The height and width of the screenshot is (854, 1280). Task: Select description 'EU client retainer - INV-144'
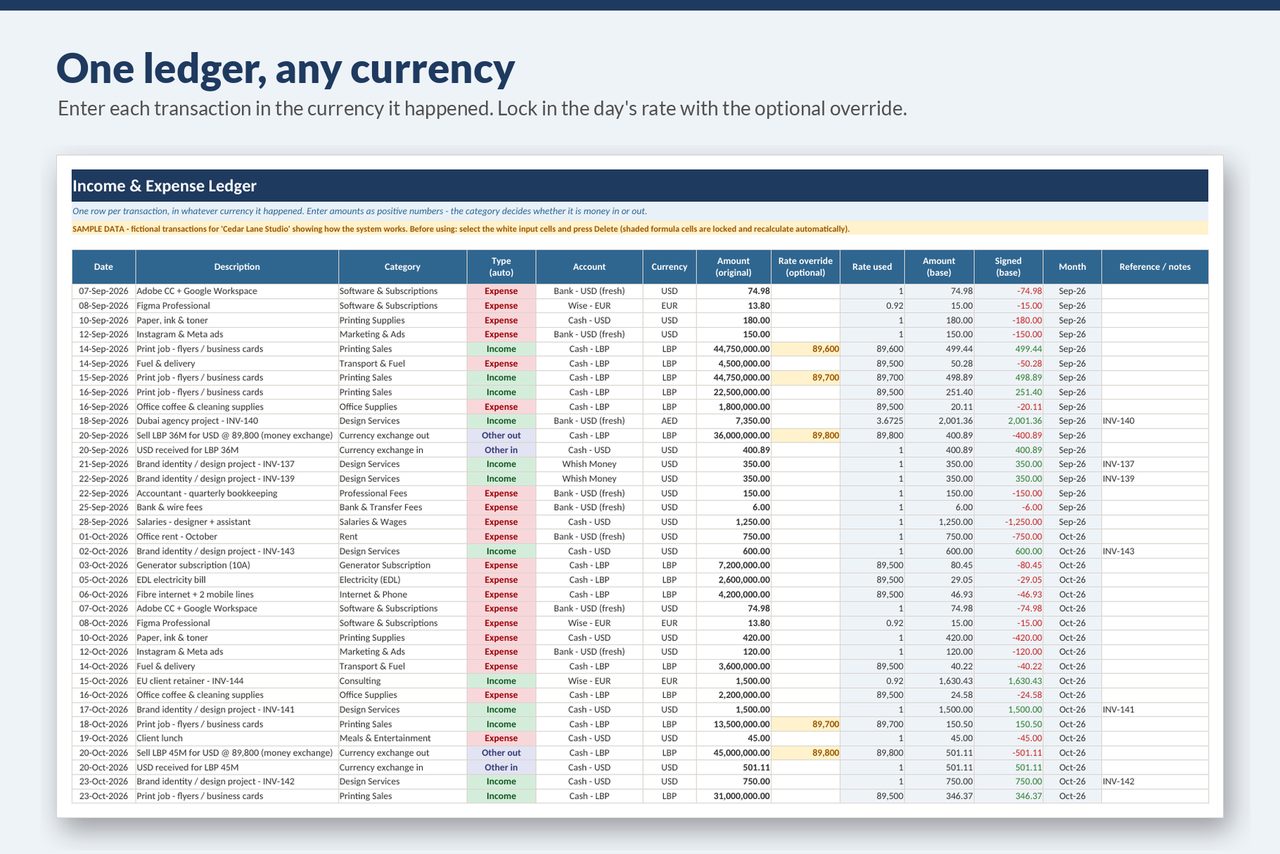[x=237, y=680]
